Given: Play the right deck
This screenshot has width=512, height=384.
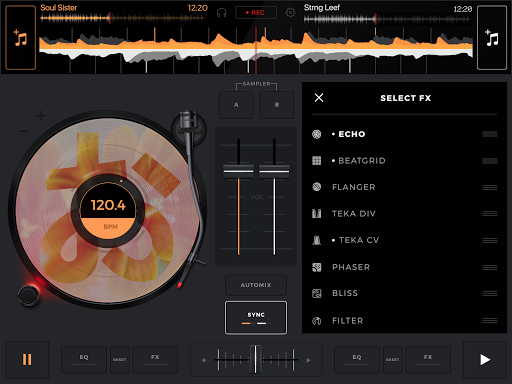Looking at the screenshot, I should point(485,360).
